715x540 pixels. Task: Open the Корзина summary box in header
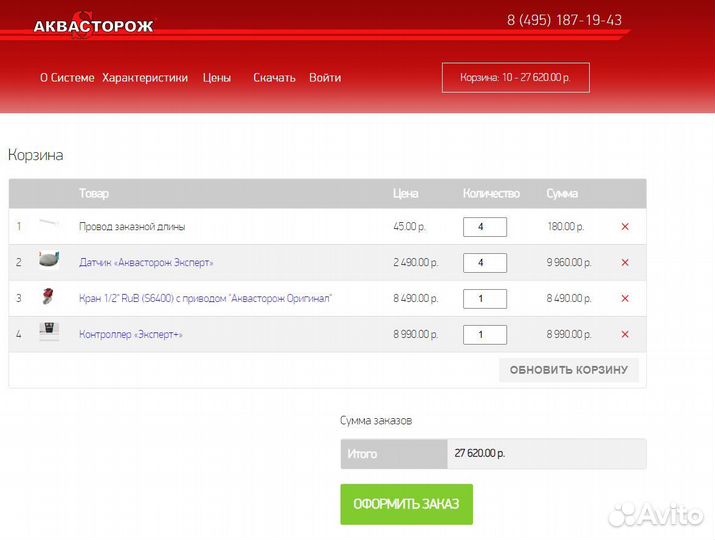point(515,78)
